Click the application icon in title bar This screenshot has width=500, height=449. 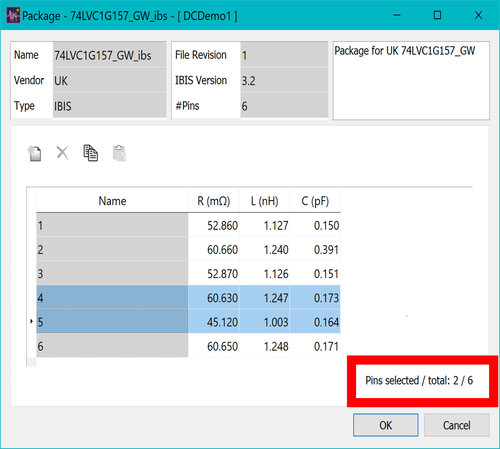pos(13,16)
